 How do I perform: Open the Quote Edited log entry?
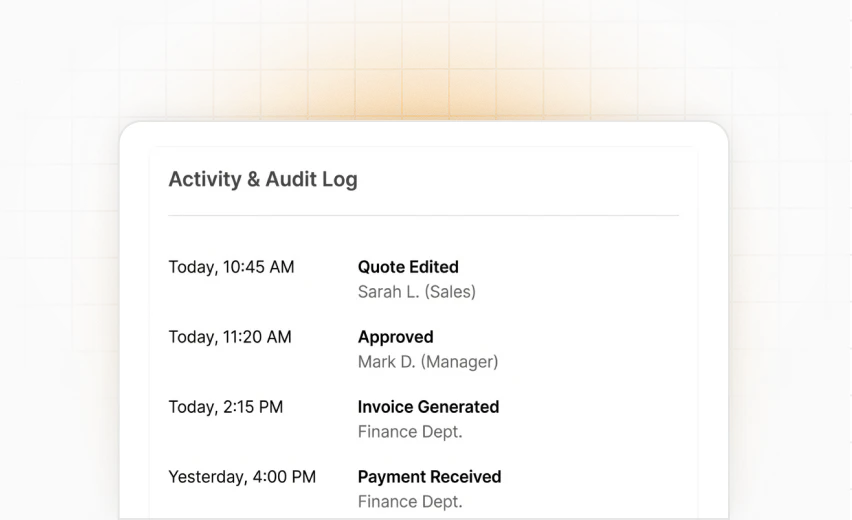click(408, 267)
